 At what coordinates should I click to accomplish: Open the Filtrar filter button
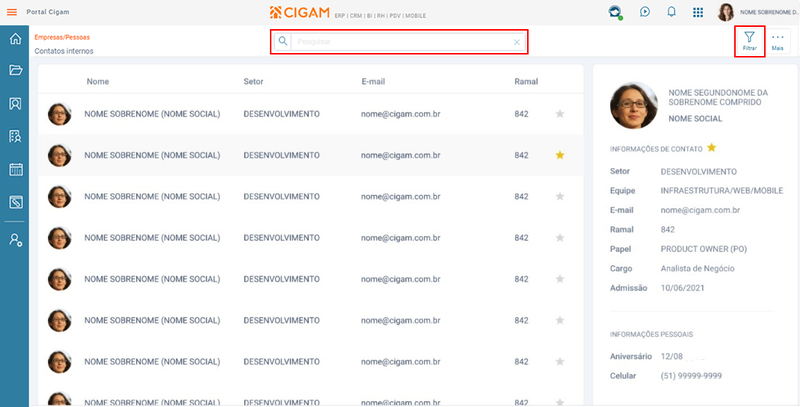point(749,41)
